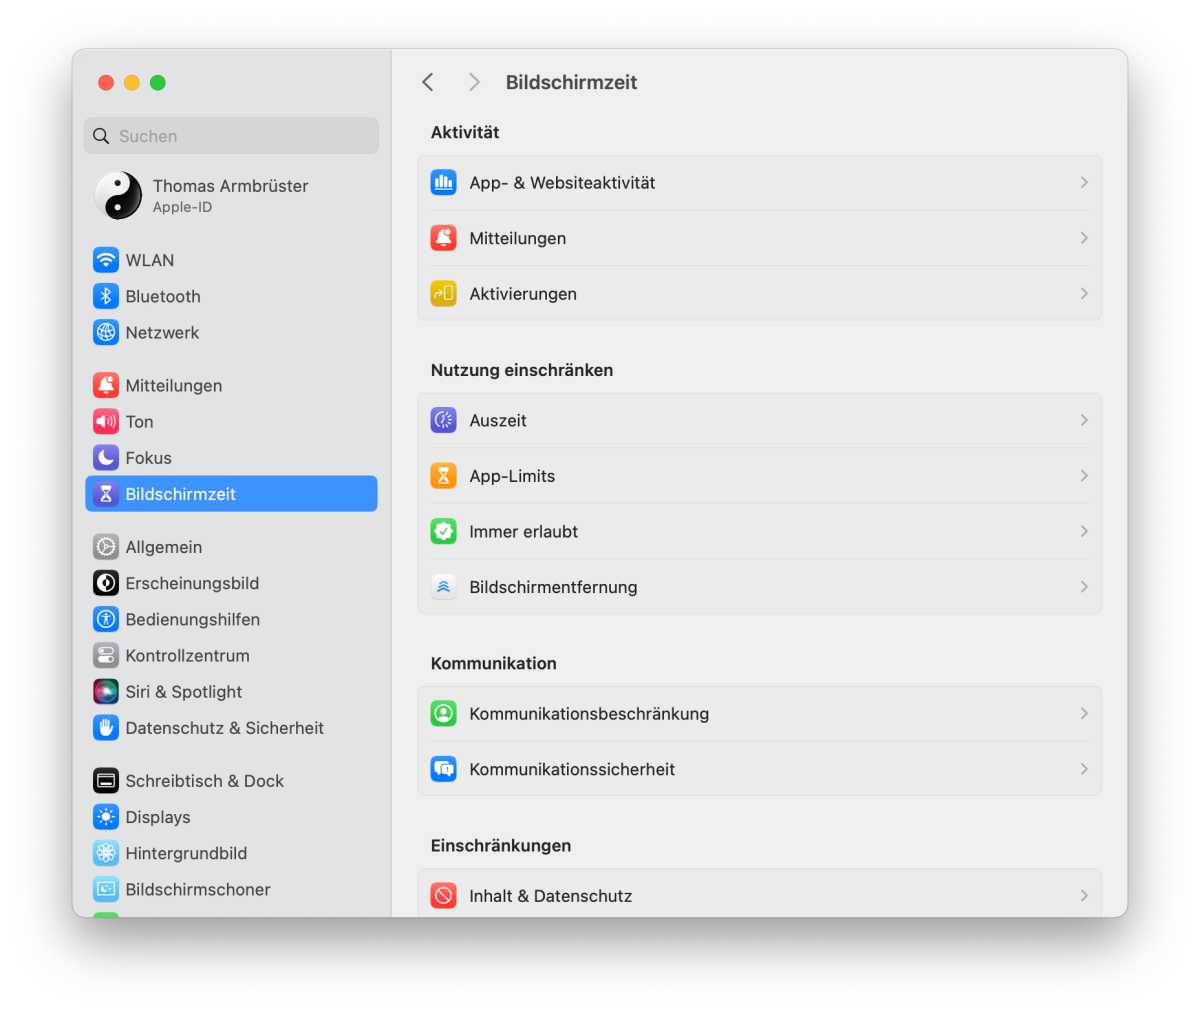Viewport: 1200px width, 1013px height.
Task: Open App-Limits via its right chevron
Action: click(1083, 476)
